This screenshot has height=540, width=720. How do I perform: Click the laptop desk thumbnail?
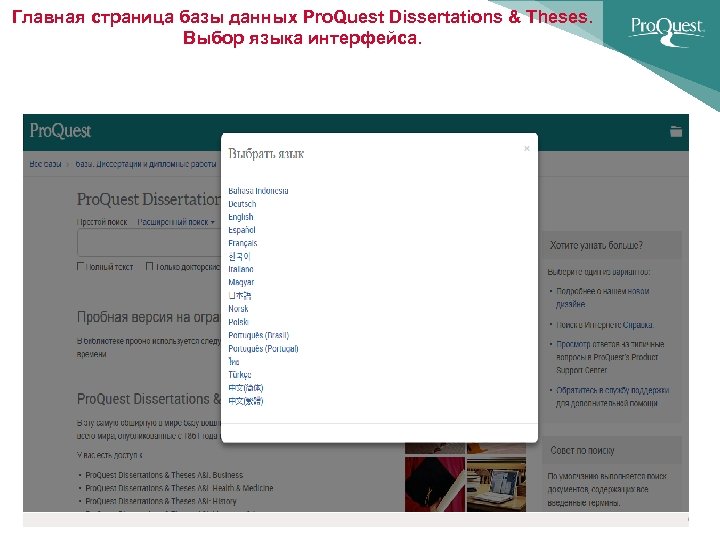point(496,484)
